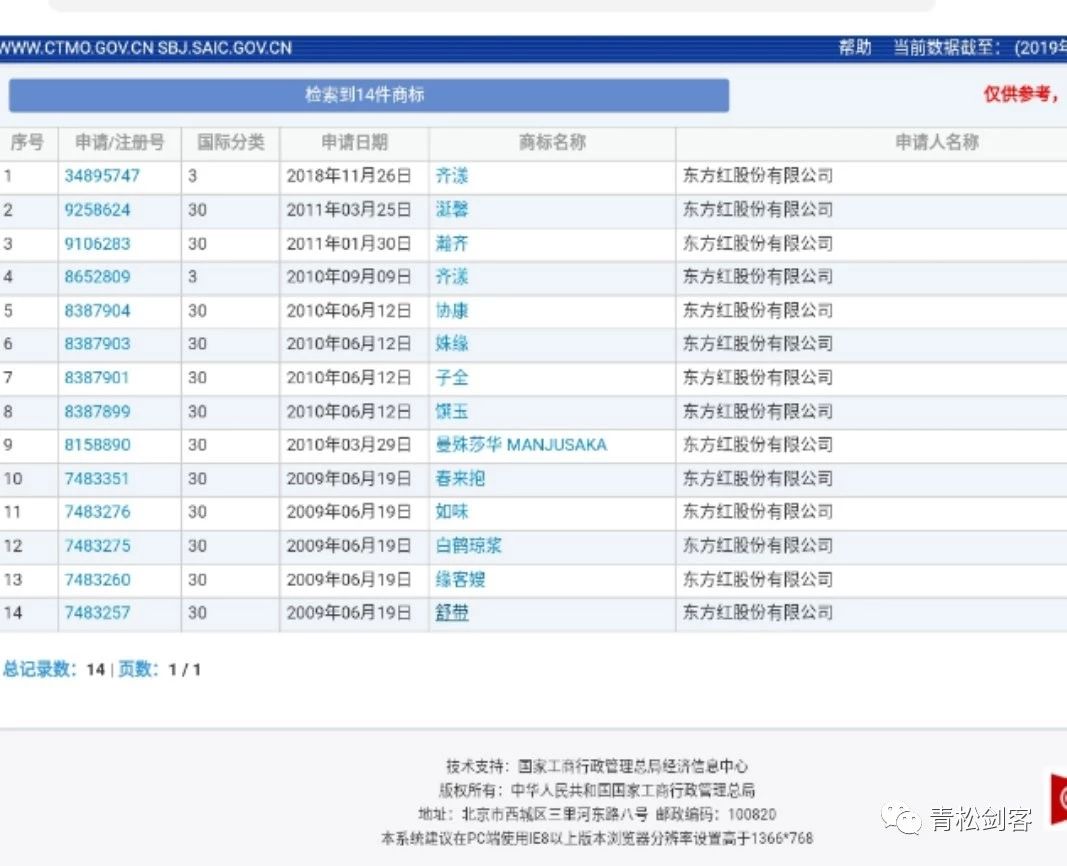Open the 曼殊莎华 MANJUSAKA trademark link

coord(520,445)
